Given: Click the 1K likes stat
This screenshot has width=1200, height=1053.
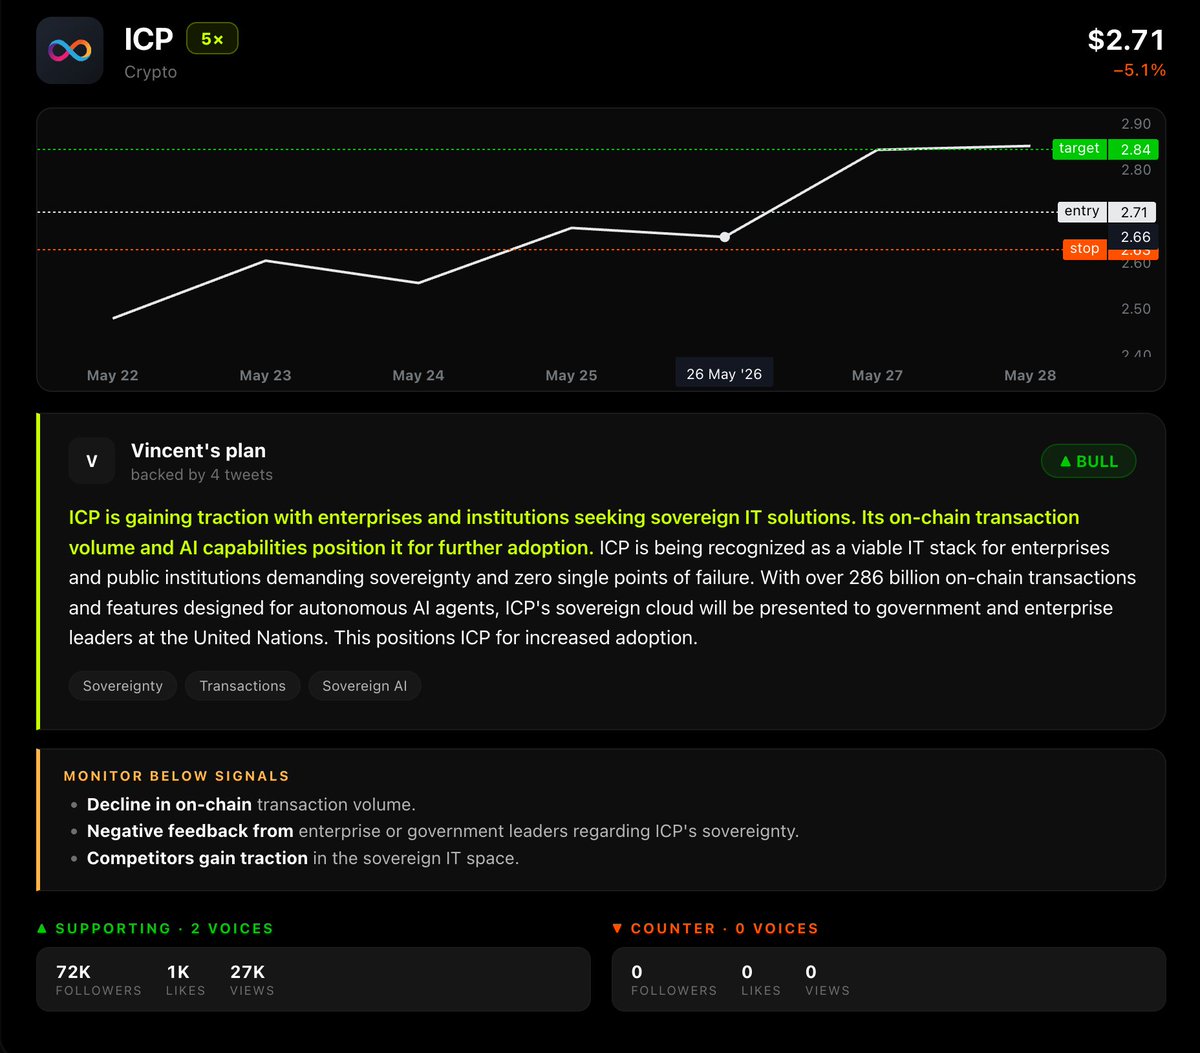Looking at the screenshot, I should (185, 980).
